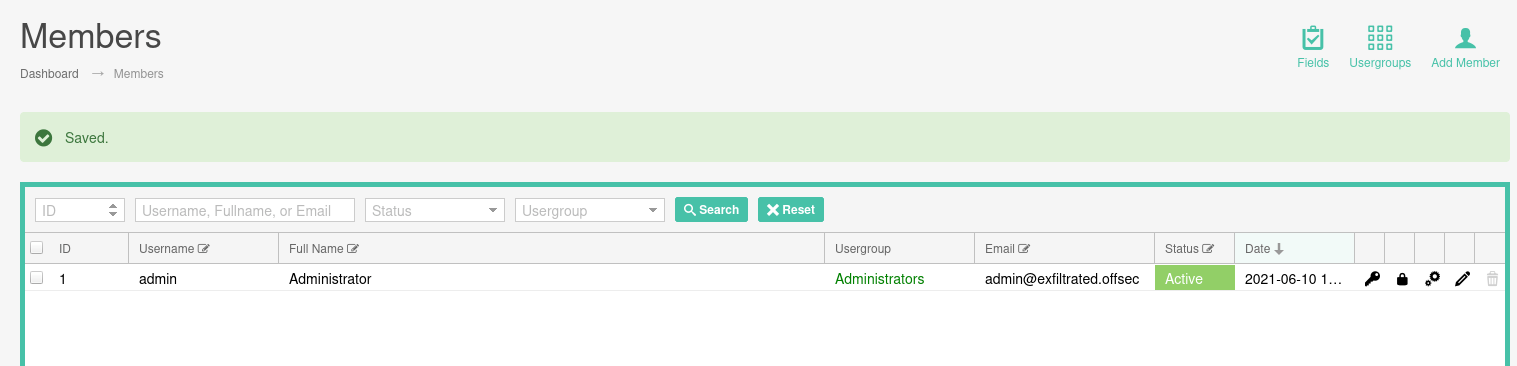Click the Add Member person icon
The height and width of the screenshot is (366, 1517).
pos(1465,39)
